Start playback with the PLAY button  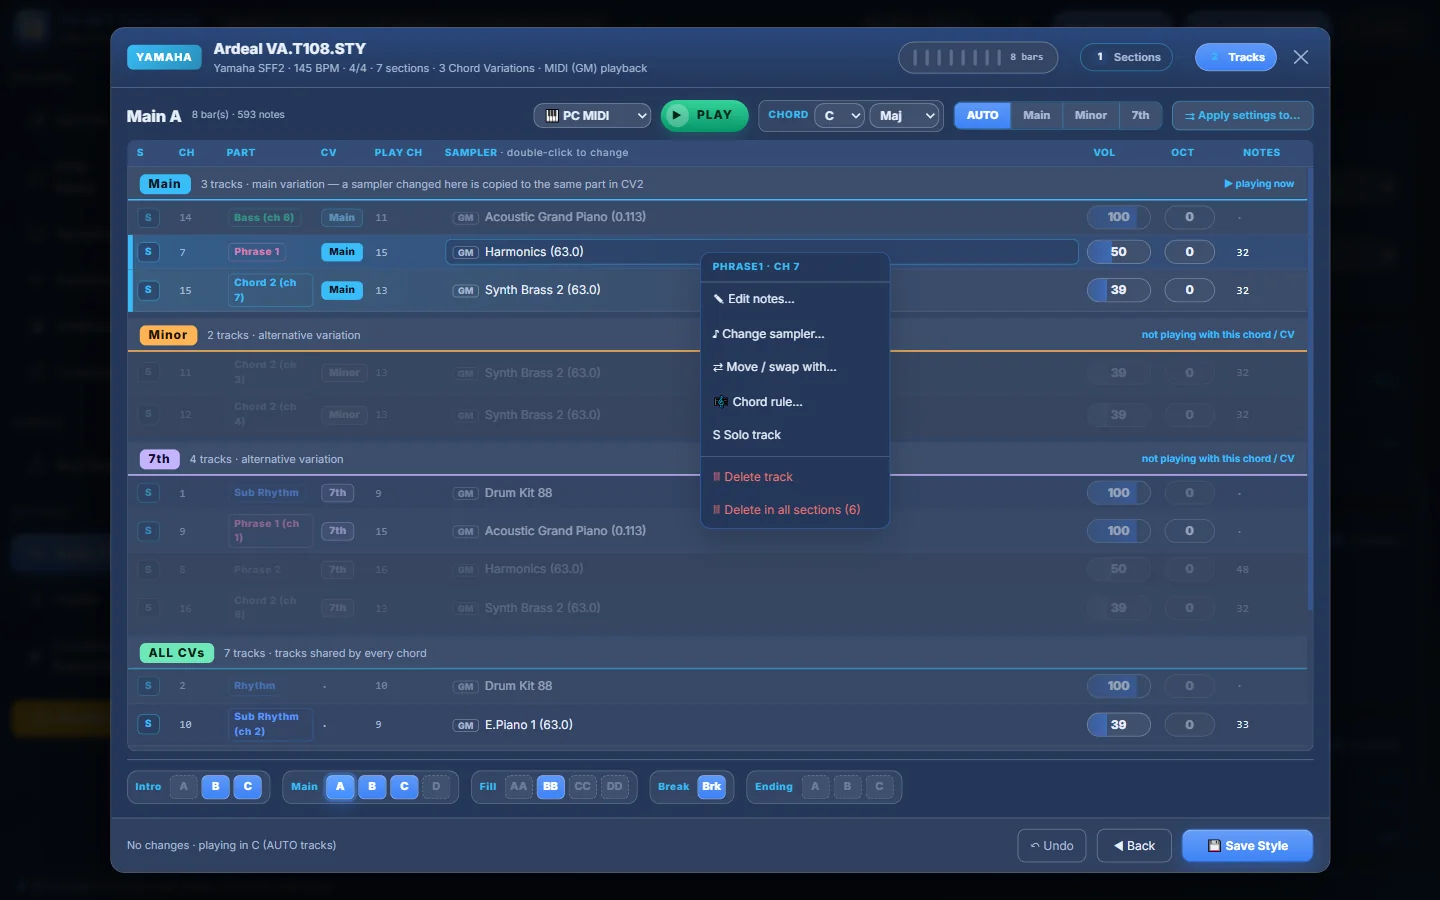pyautogui.click(x=704, y=116)
